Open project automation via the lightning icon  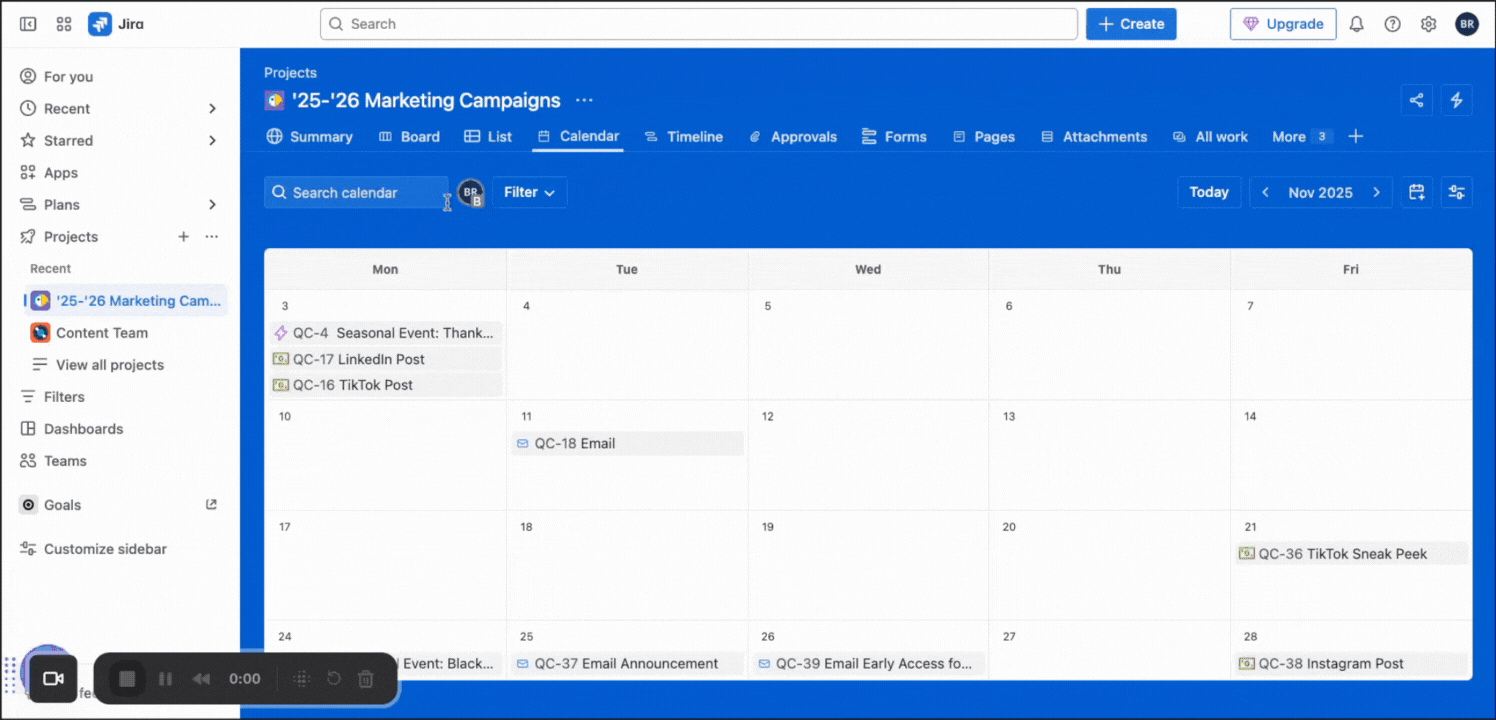click(1456, 100)
